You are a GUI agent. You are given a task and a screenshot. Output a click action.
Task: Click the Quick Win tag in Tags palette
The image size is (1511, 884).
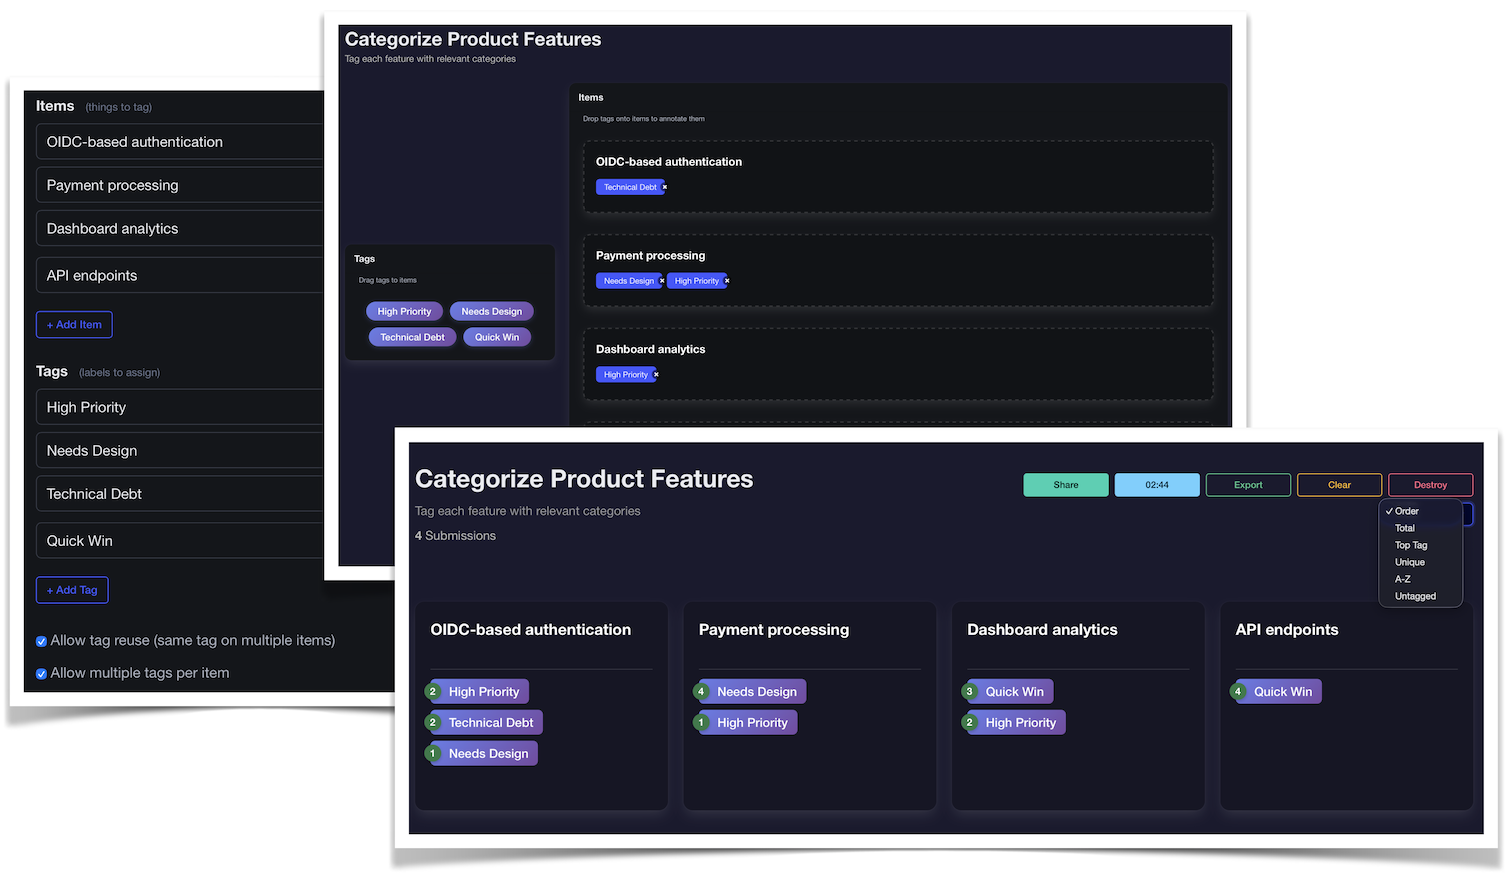pos(496,338)
